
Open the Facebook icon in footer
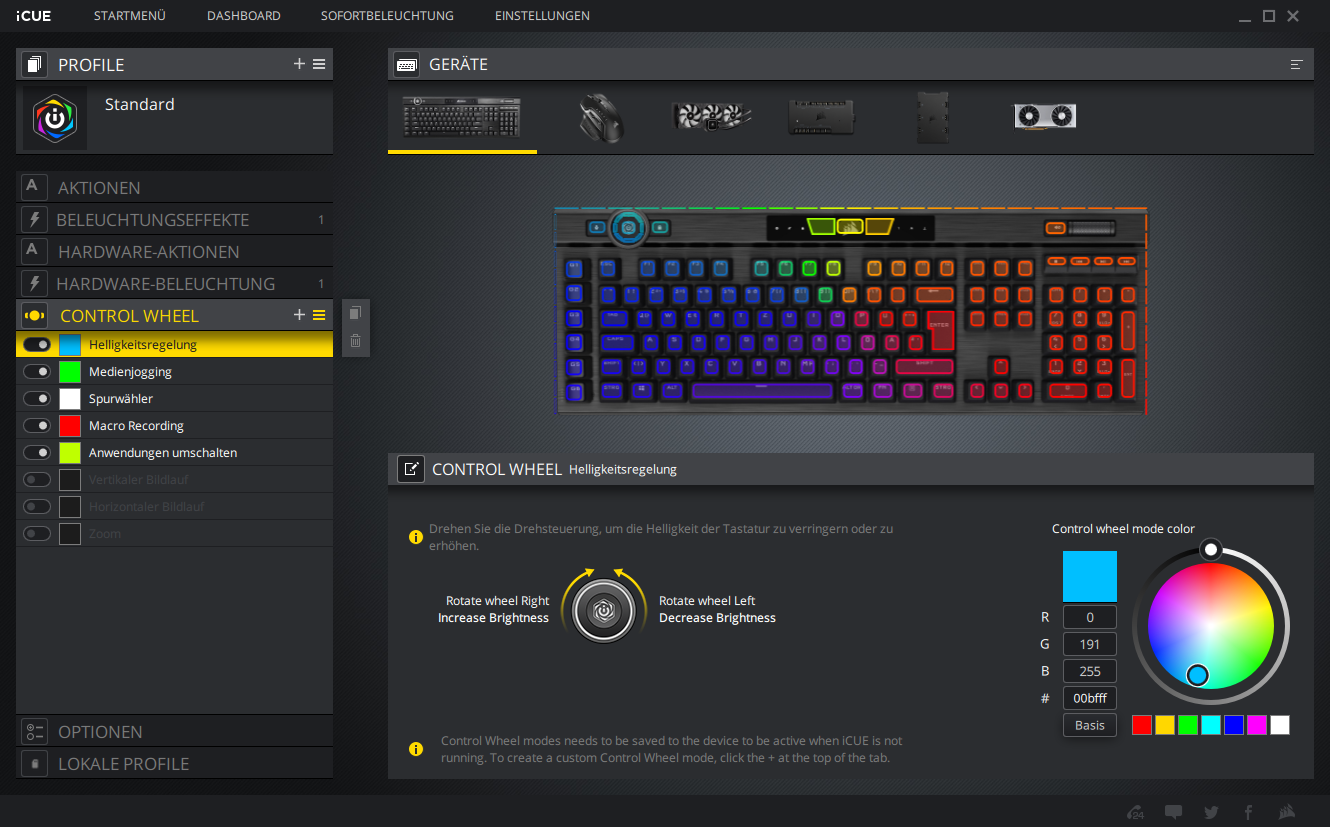[x=1248, y=812]
